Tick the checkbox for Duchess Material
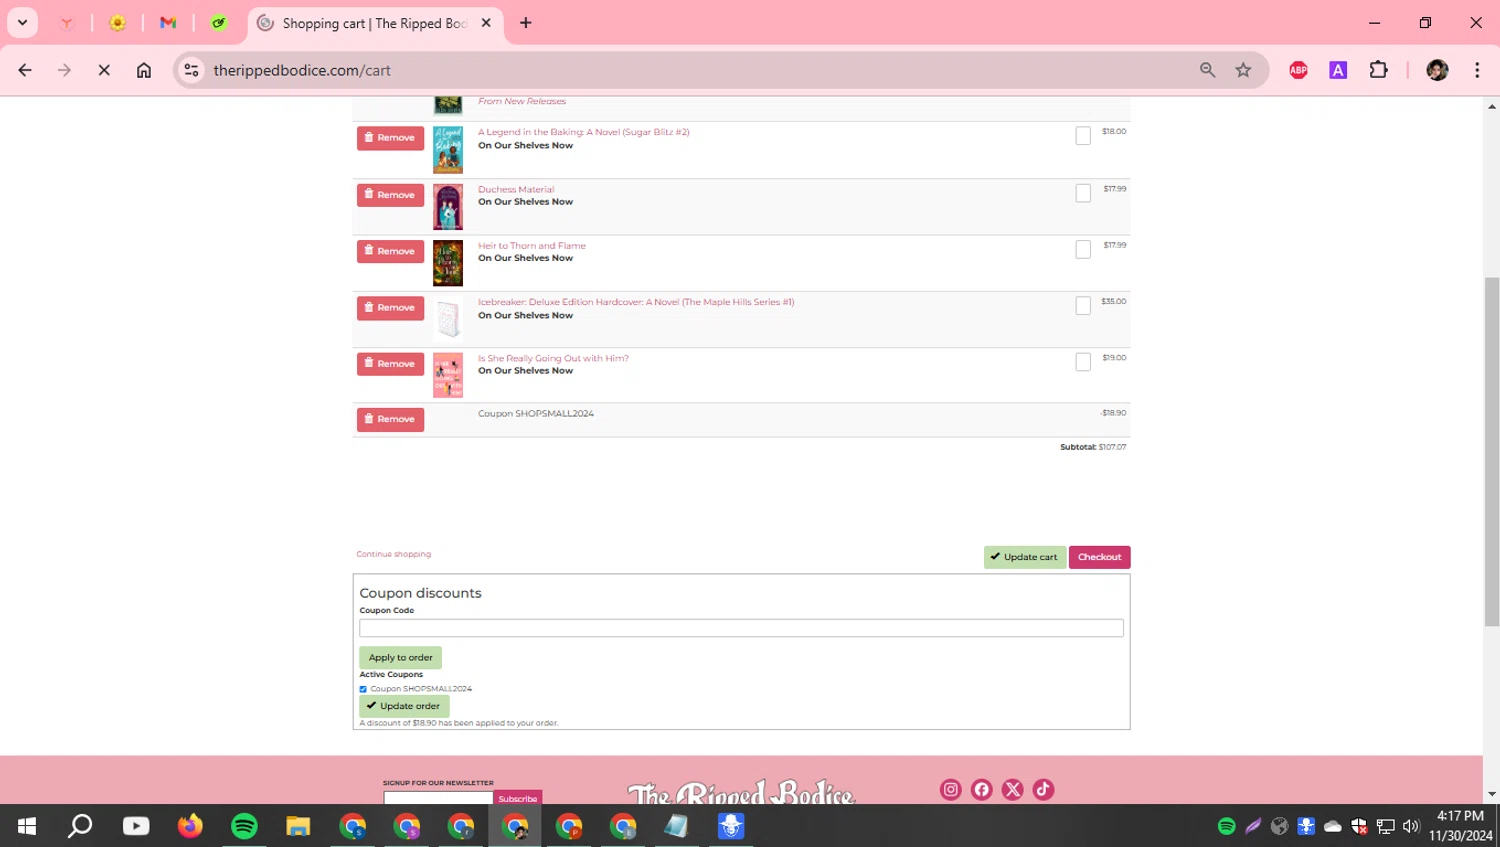1500x847 pixels. pos(1083,193)
